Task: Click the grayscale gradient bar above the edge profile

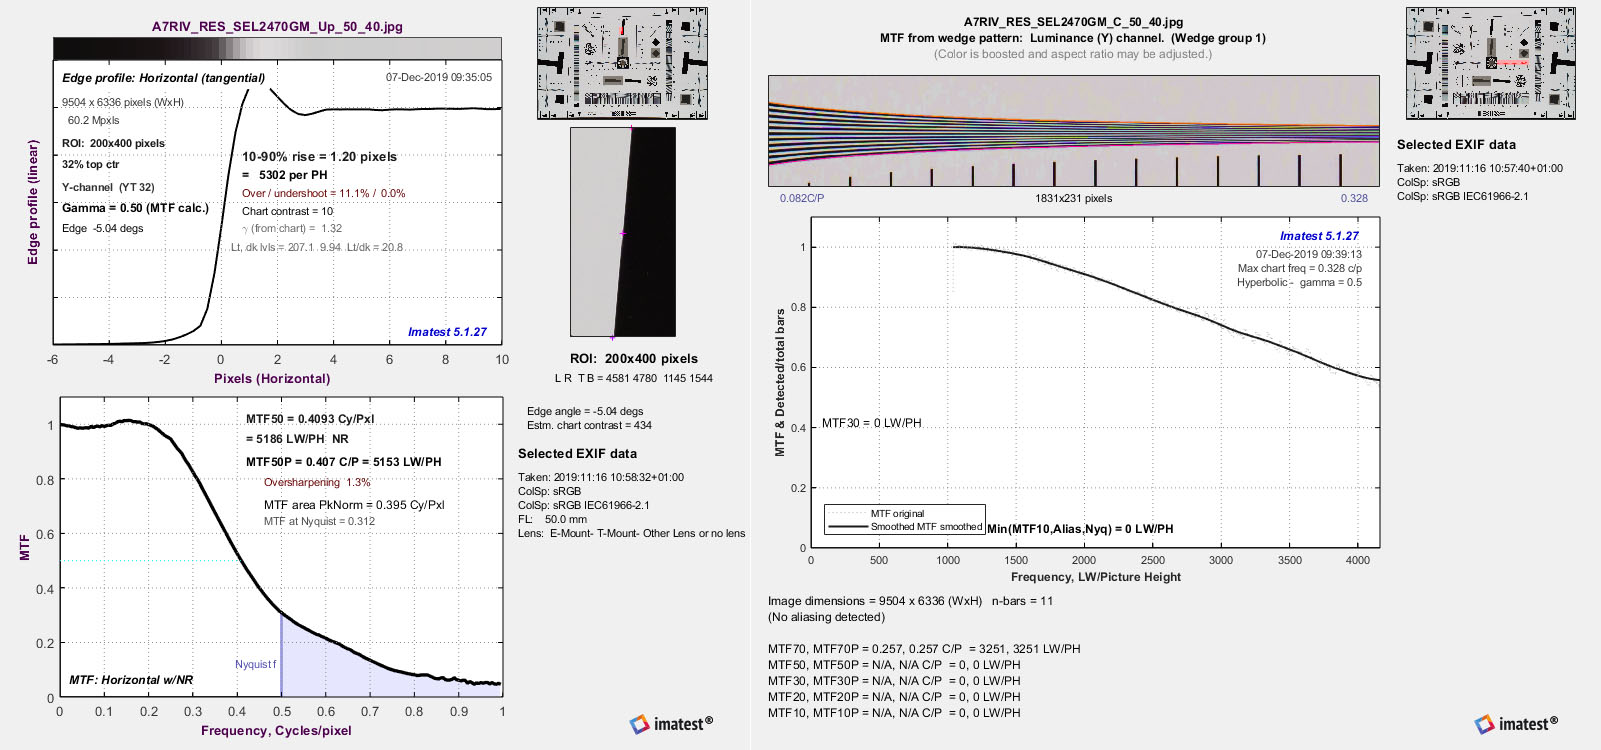Action: click(277, 48)
